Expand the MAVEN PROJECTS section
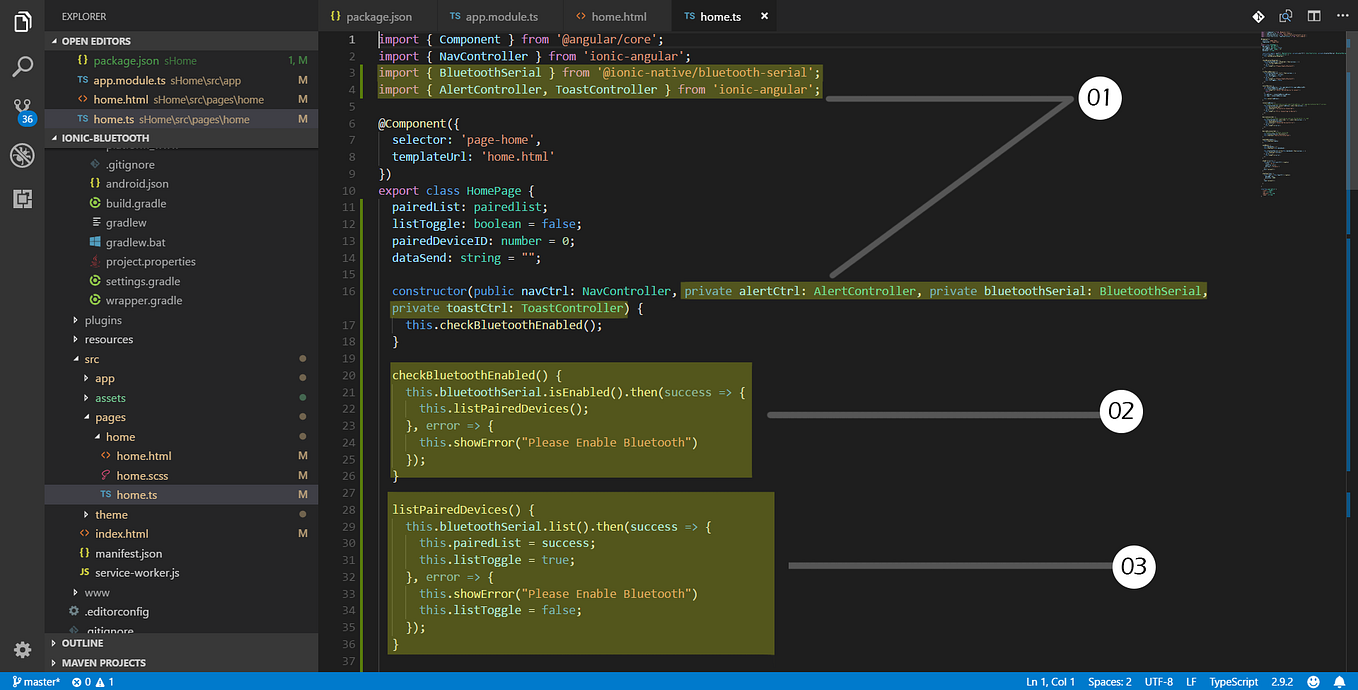This screenshot has width=1358, height=690. [103, 662]
